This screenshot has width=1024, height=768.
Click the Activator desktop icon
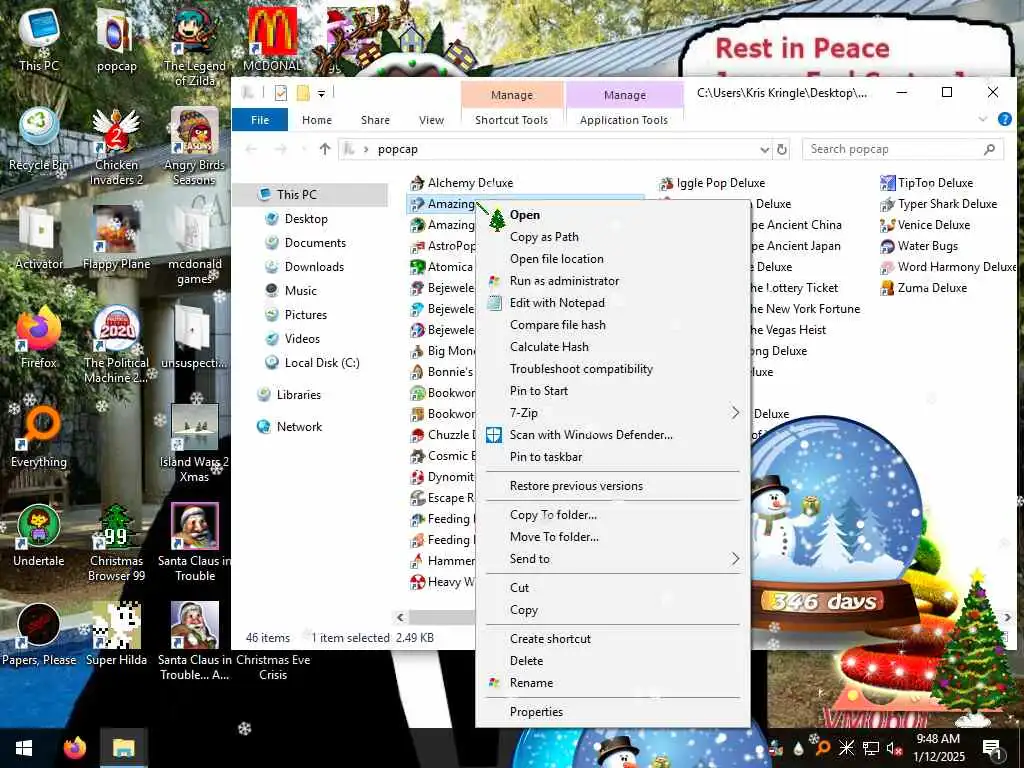coord(39,238)
